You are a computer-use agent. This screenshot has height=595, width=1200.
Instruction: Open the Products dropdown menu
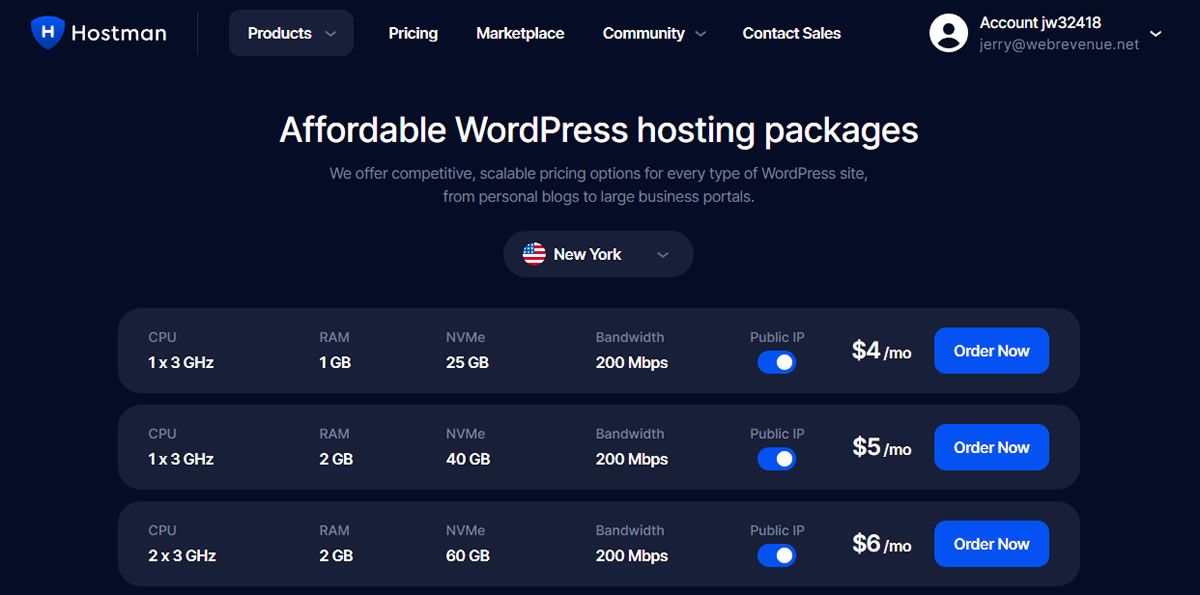click(291, 33)
